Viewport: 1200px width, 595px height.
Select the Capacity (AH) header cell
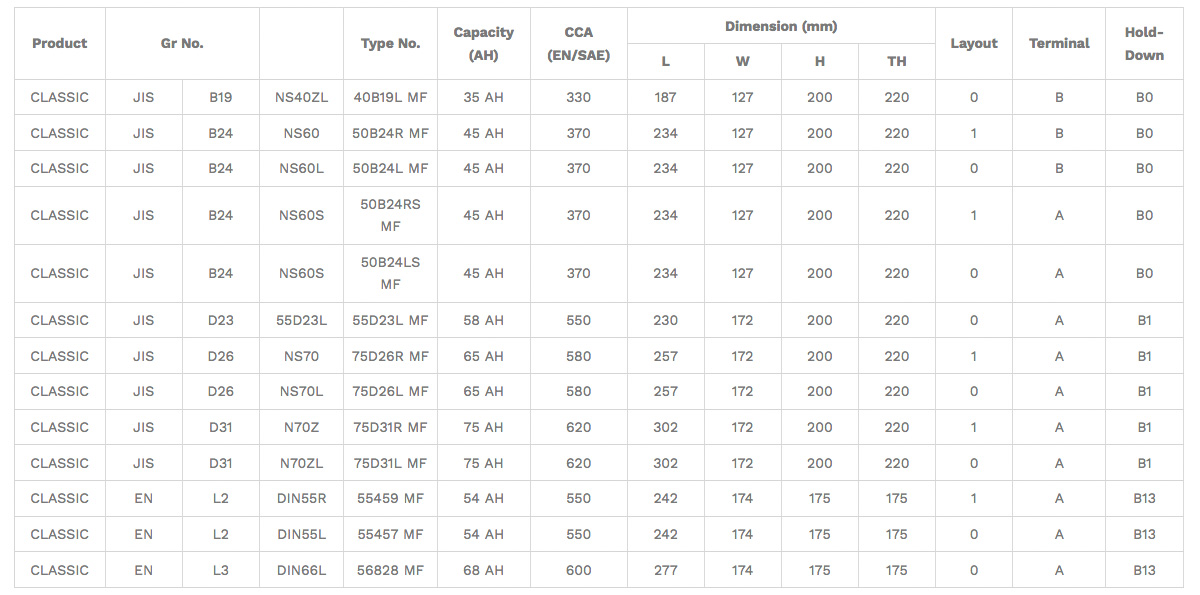coord(484,43)
